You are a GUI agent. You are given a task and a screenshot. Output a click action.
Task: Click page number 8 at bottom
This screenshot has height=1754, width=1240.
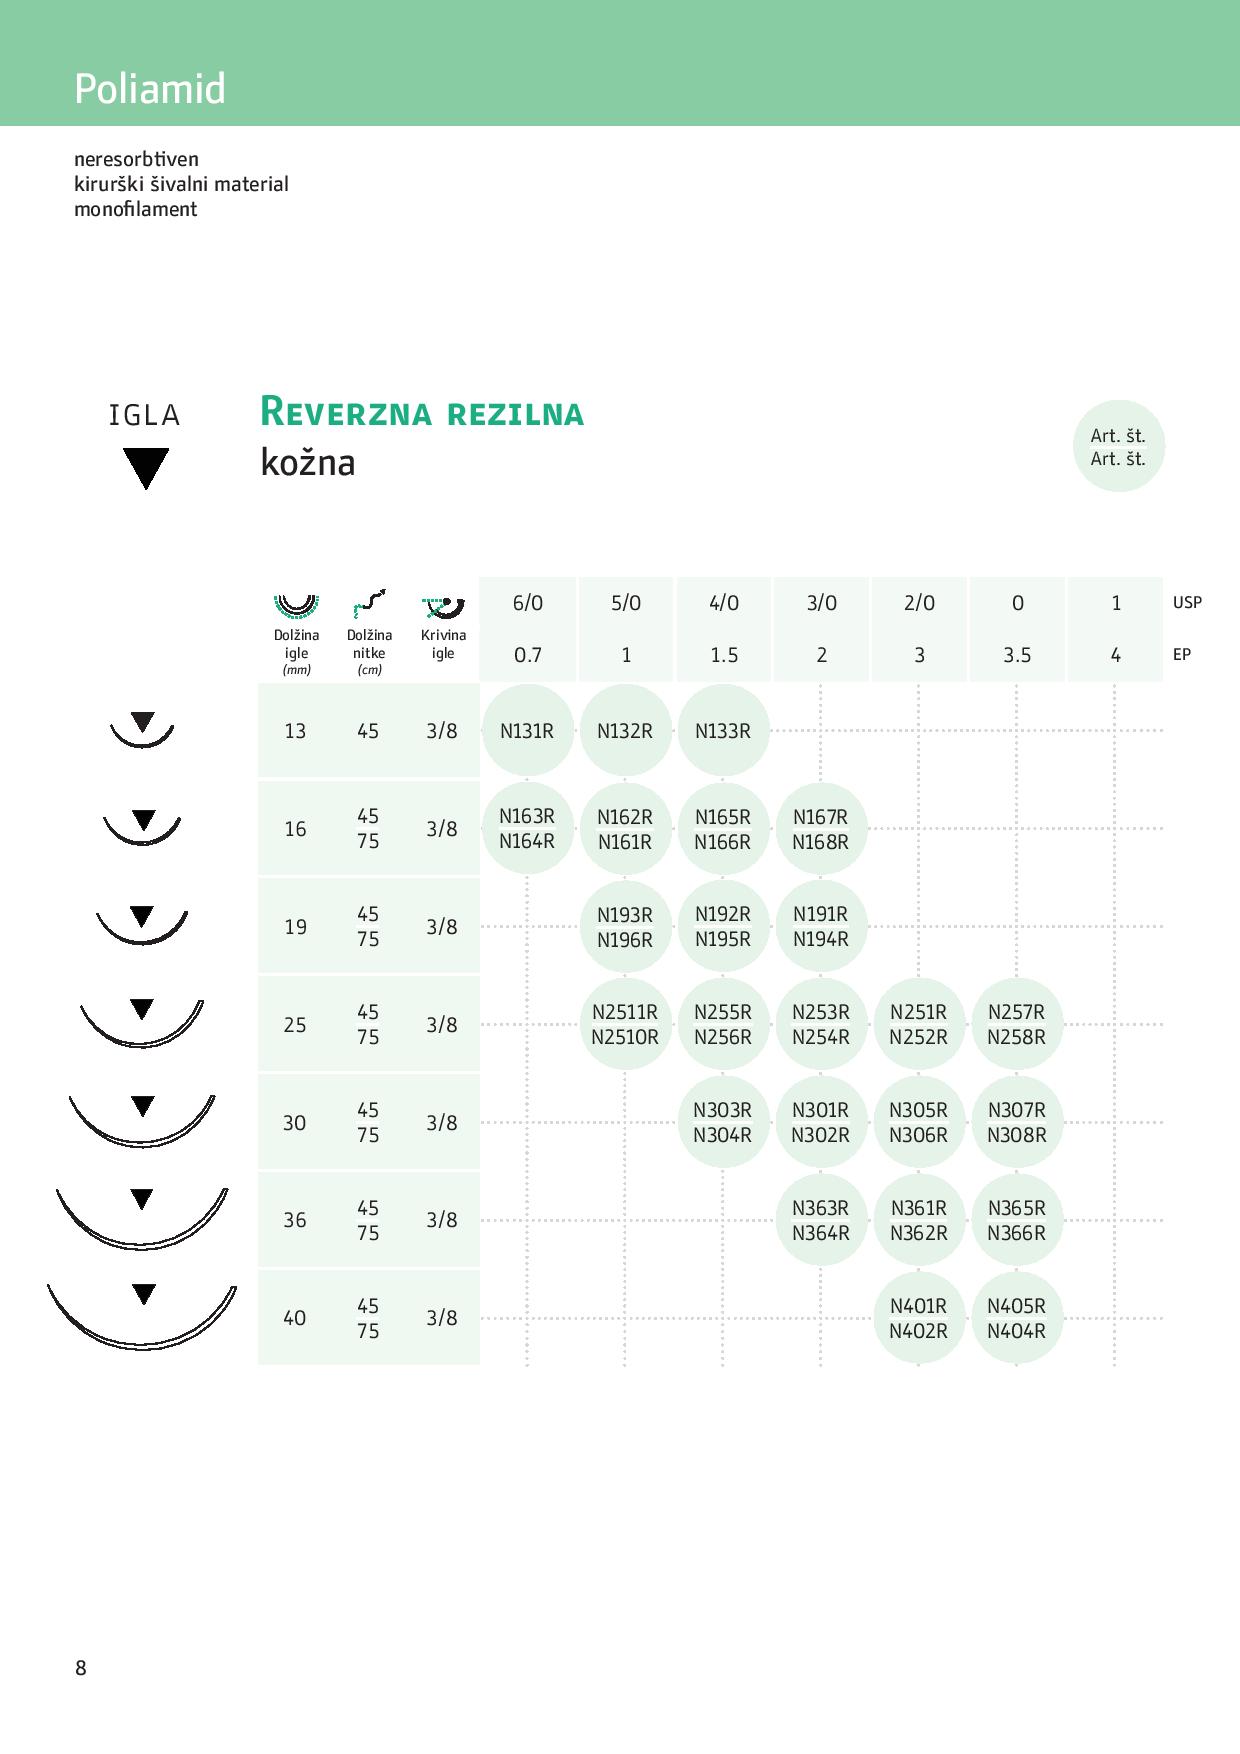[x=81, y=1668]
